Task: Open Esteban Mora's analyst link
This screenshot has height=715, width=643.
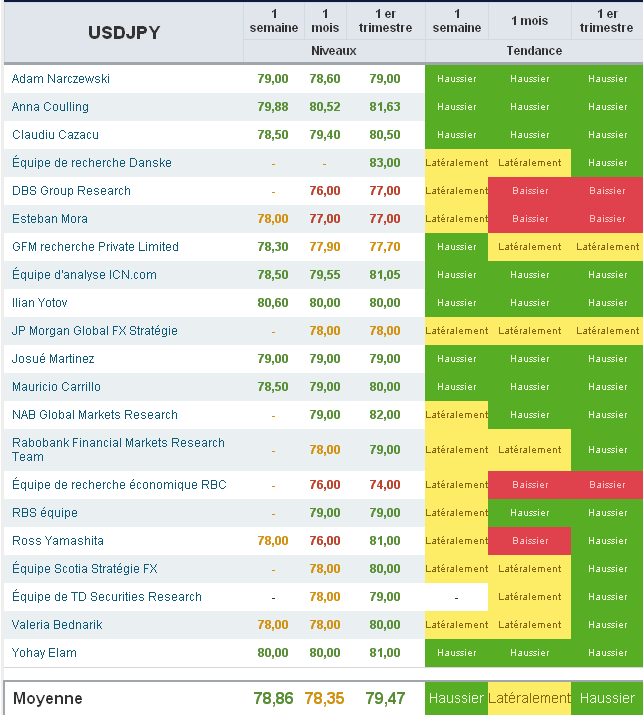Action: click(50, 219)
